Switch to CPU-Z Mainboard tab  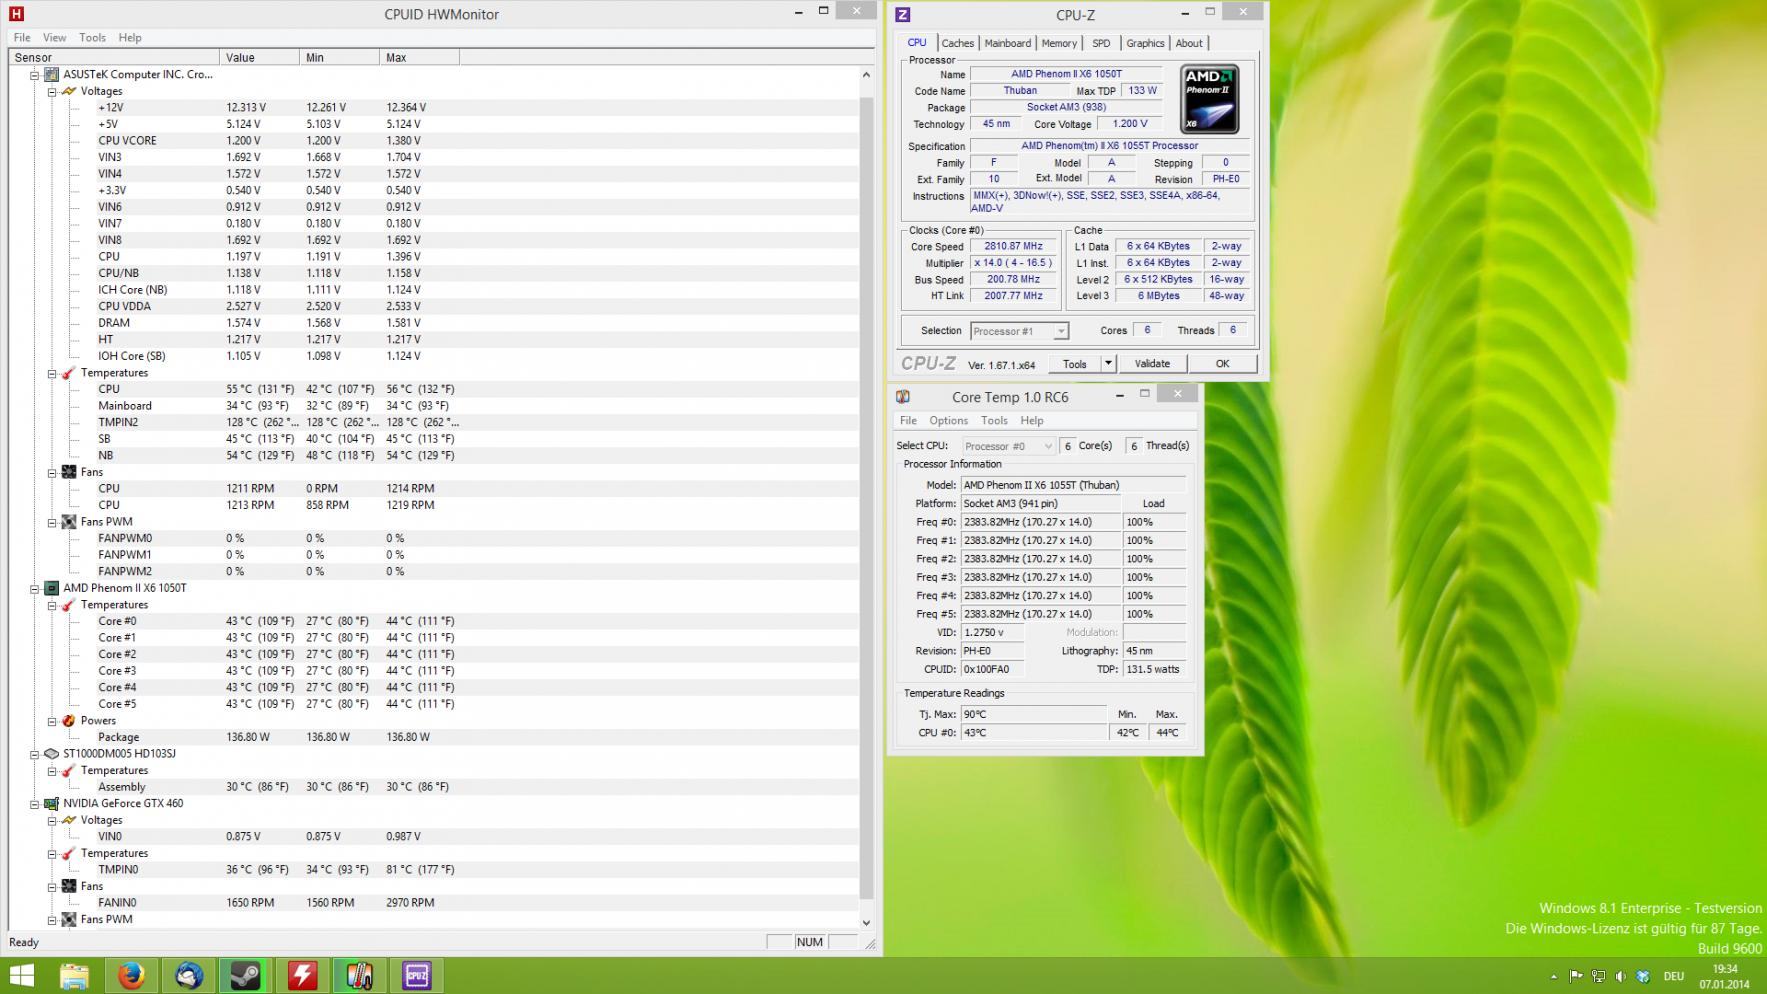click(1007, 43)
